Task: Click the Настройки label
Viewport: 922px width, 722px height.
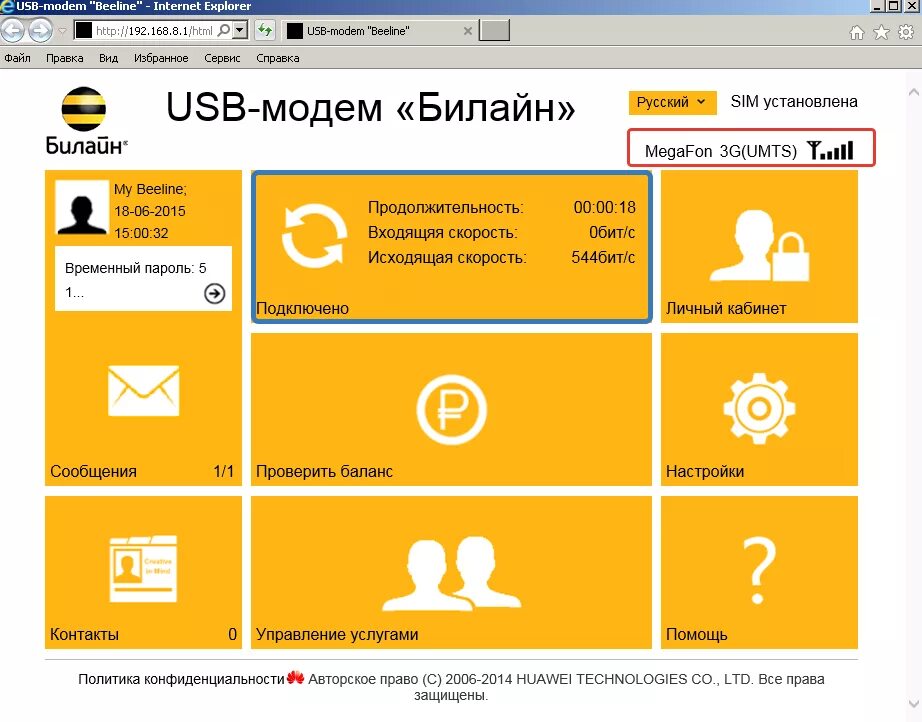Action: click(704, 471)
